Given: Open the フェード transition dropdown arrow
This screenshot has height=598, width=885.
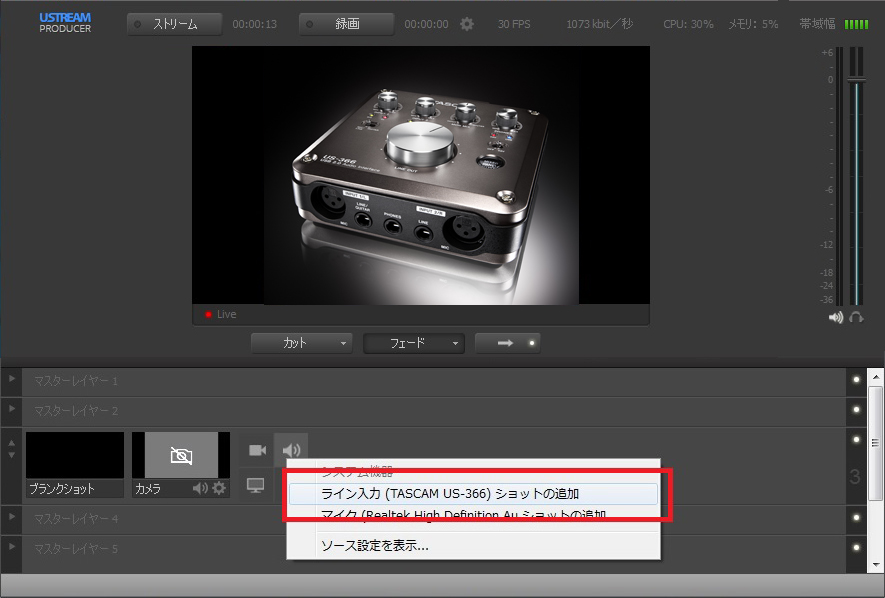Looking at the screenshot, I should pyautogui.click(x=455, y=343).
